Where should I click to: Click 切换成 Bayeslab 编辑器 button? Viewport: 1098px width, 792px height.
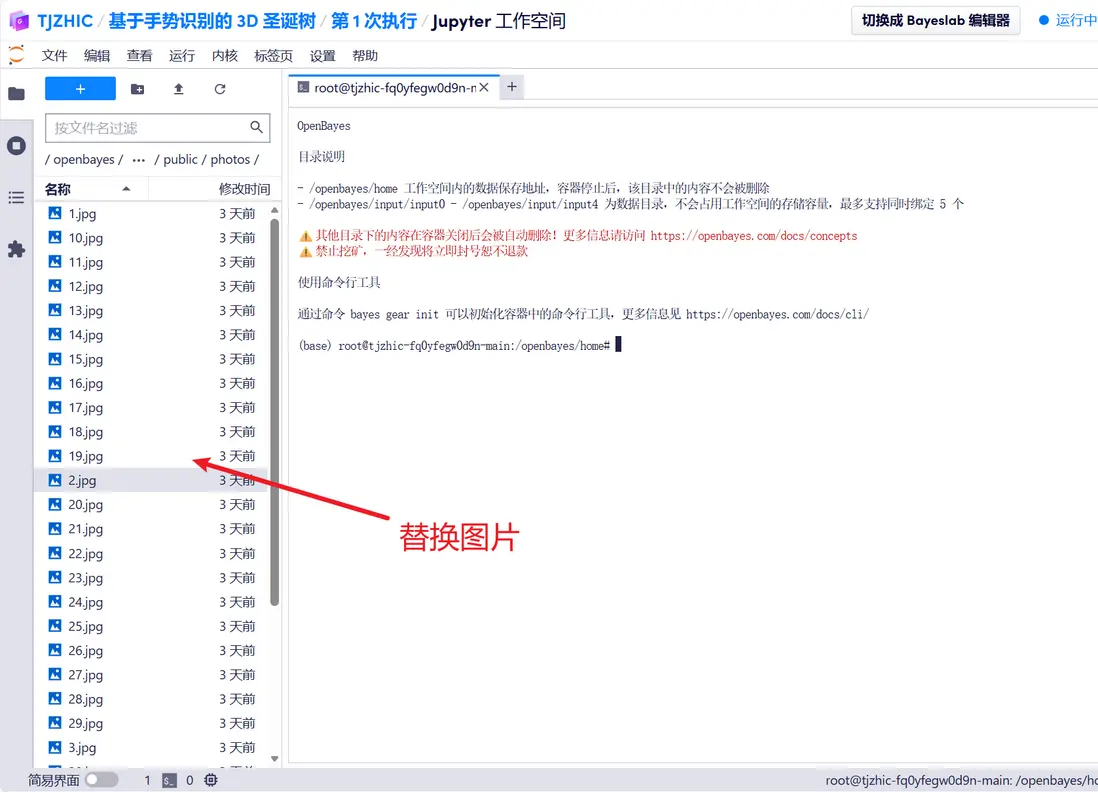pos(936,21)
